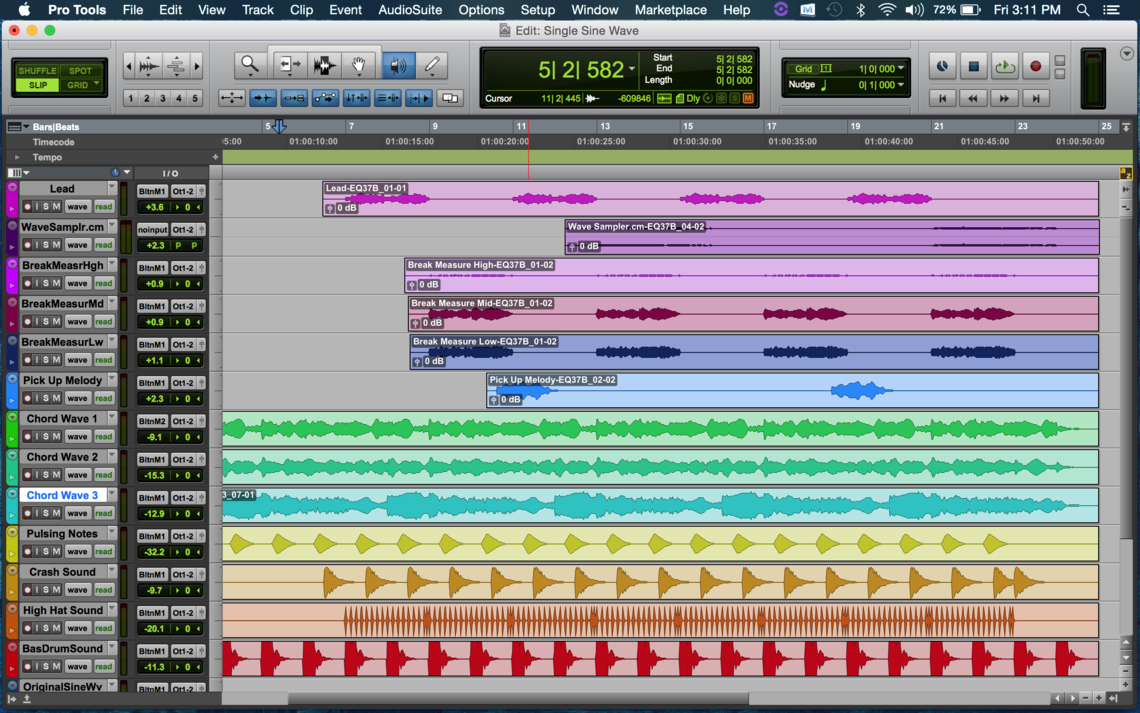The width and height of the screenshot is (1140, 713).
Task: Click the Wi-Fi icon in menu bar
Action: pos(886,9)
